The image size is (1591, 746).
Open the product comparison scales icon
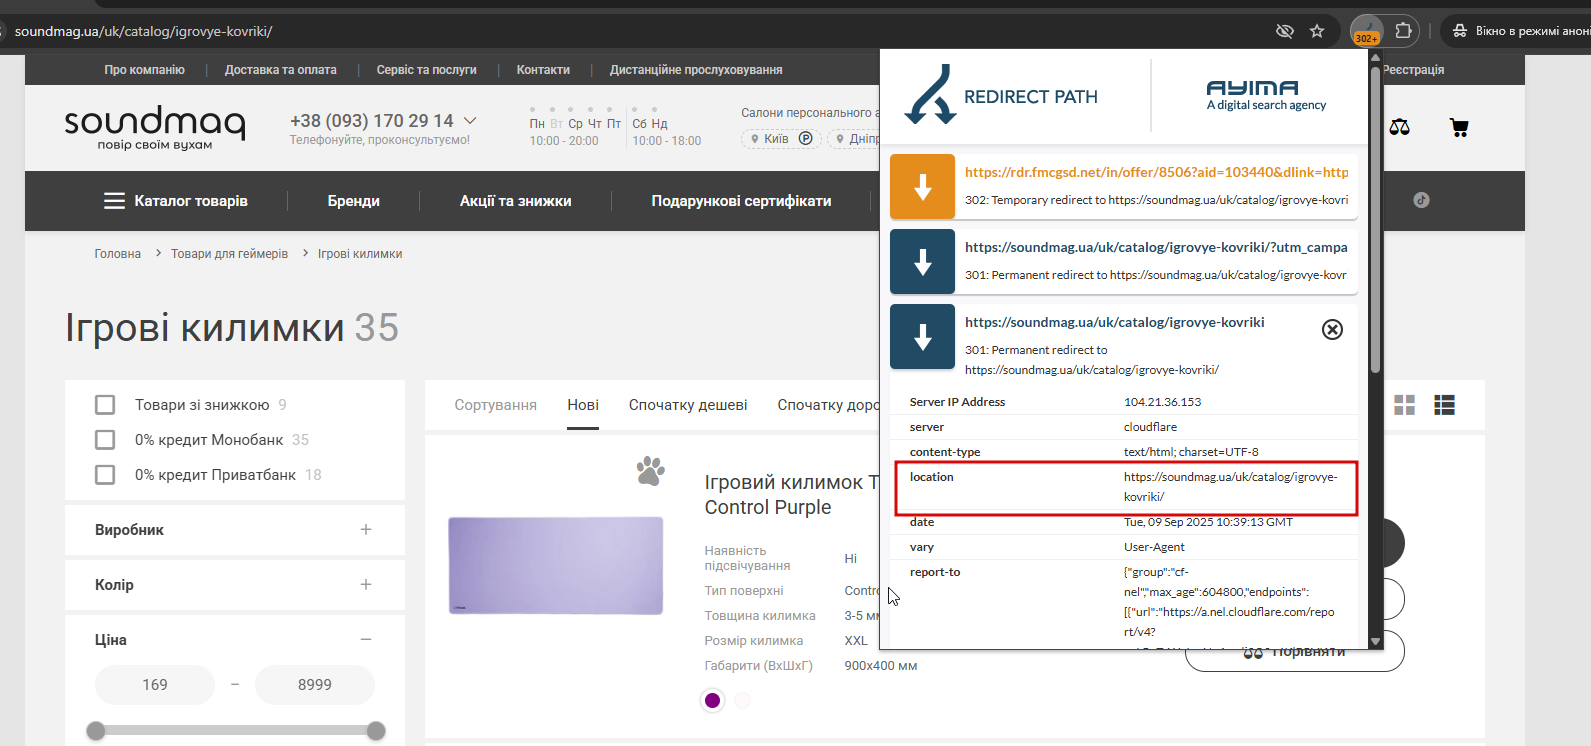coord(1400,127)
